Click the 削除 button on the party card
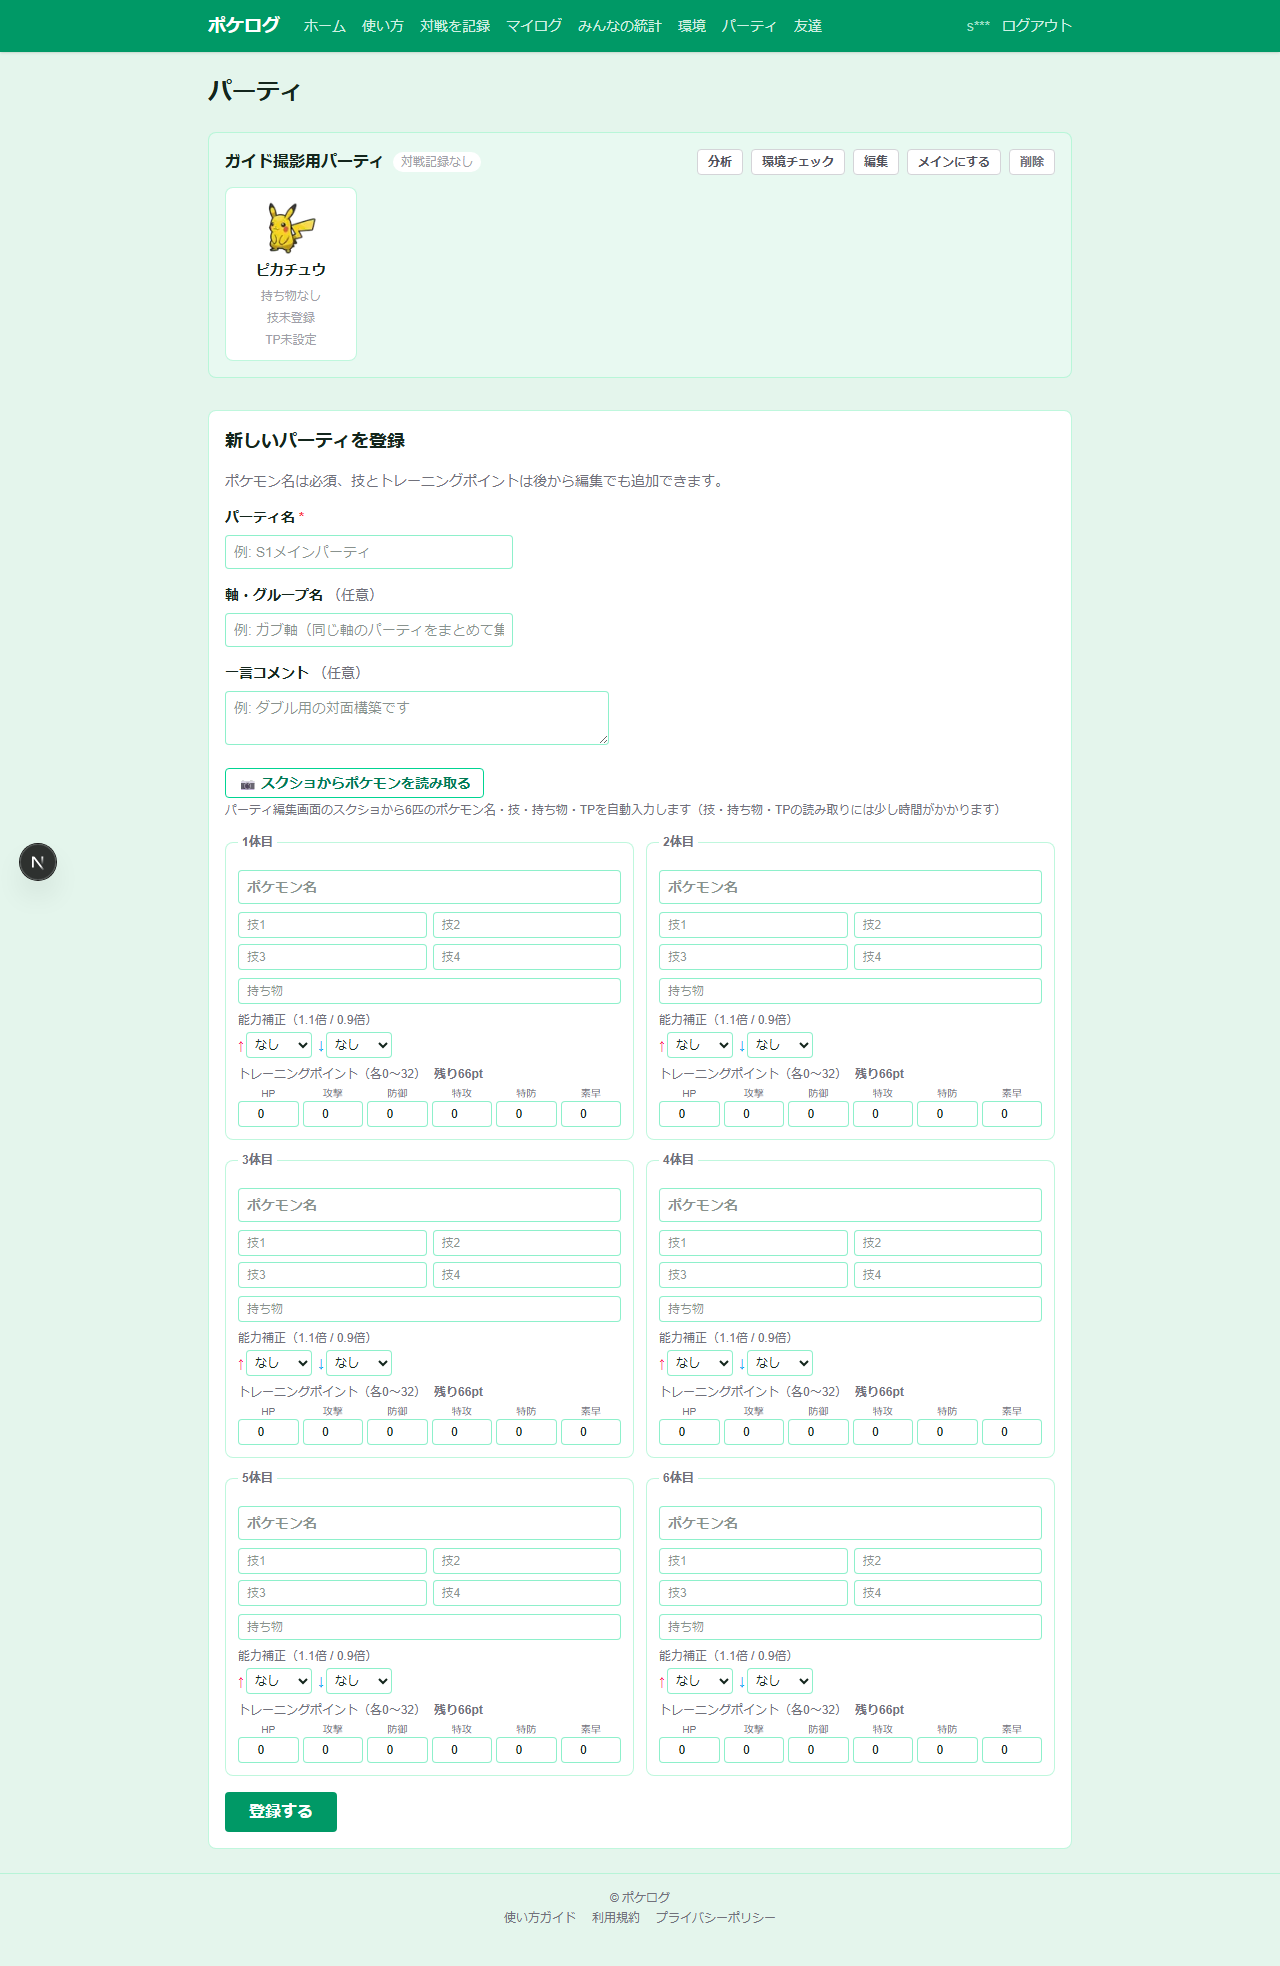The height and width of the screenshot is (1966, 1280). pos(1032,162)
